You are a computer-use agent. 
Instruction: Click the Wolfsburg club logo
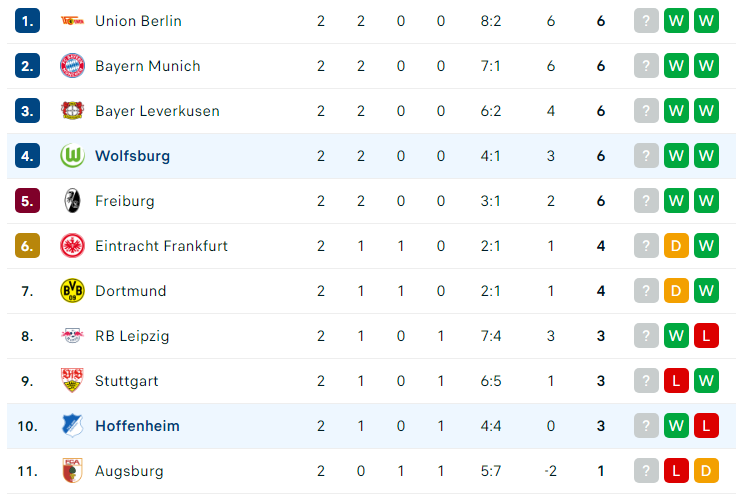click(72, 156)
